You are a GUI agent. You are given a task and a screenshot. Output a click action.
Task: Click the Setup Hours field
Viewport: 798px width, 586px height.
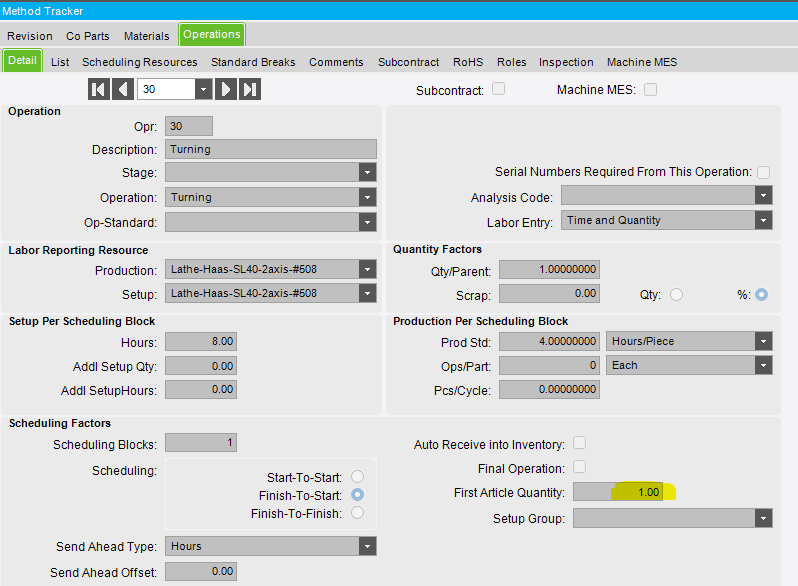201,341
